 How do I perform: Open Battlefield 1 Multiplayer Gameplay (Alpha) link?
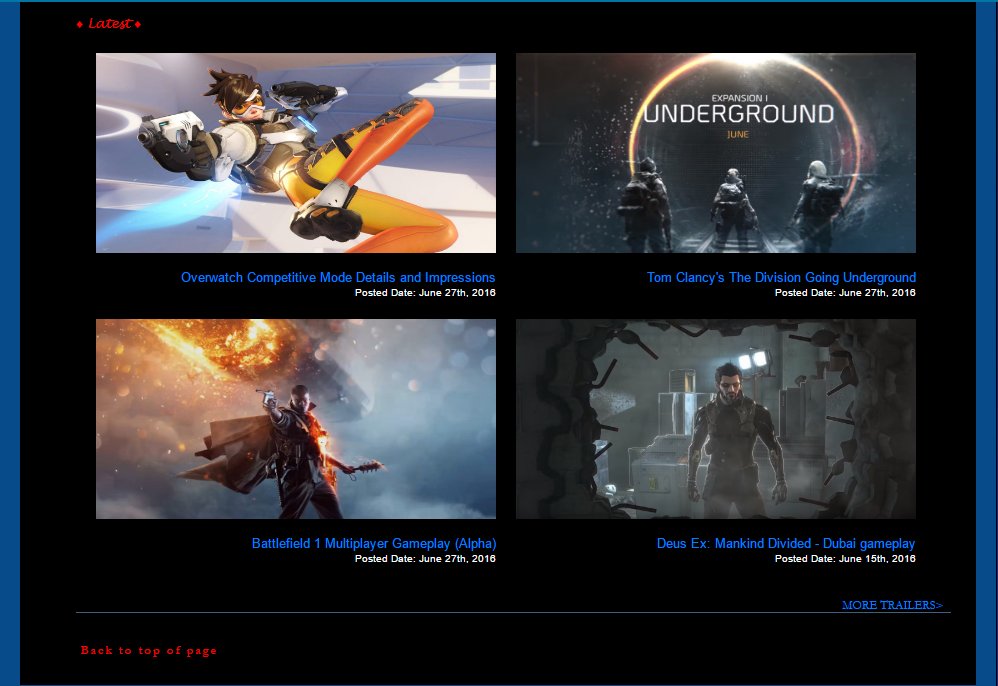click(x=374, y=543)
